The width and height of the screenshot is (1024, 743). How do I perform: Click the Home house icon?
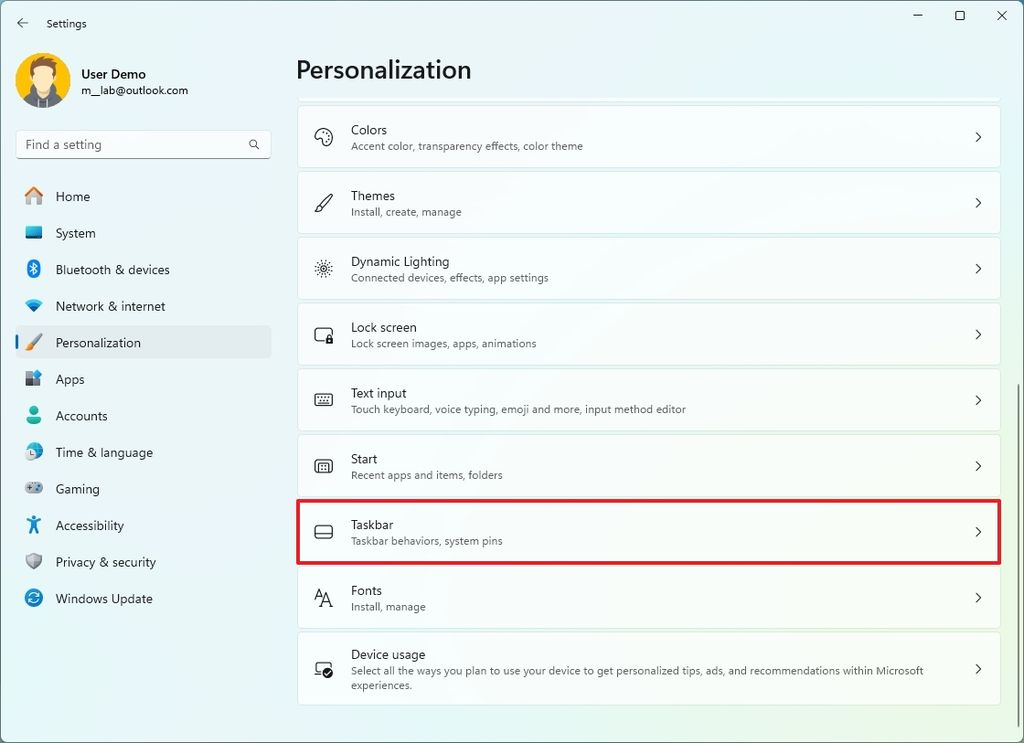34,196
